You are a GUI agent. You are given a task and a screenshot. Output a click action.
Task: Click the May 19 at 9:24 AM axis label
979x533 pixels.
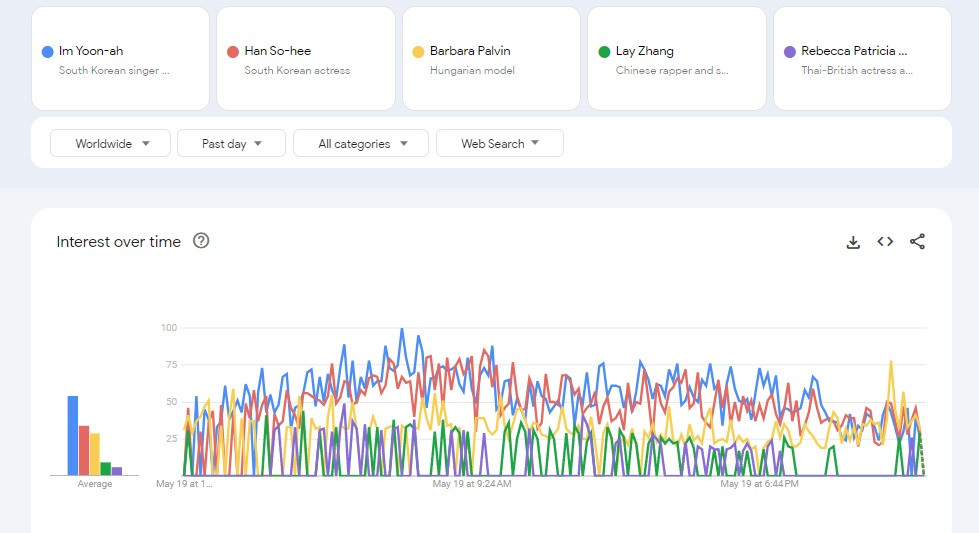(x=472, y=484)
